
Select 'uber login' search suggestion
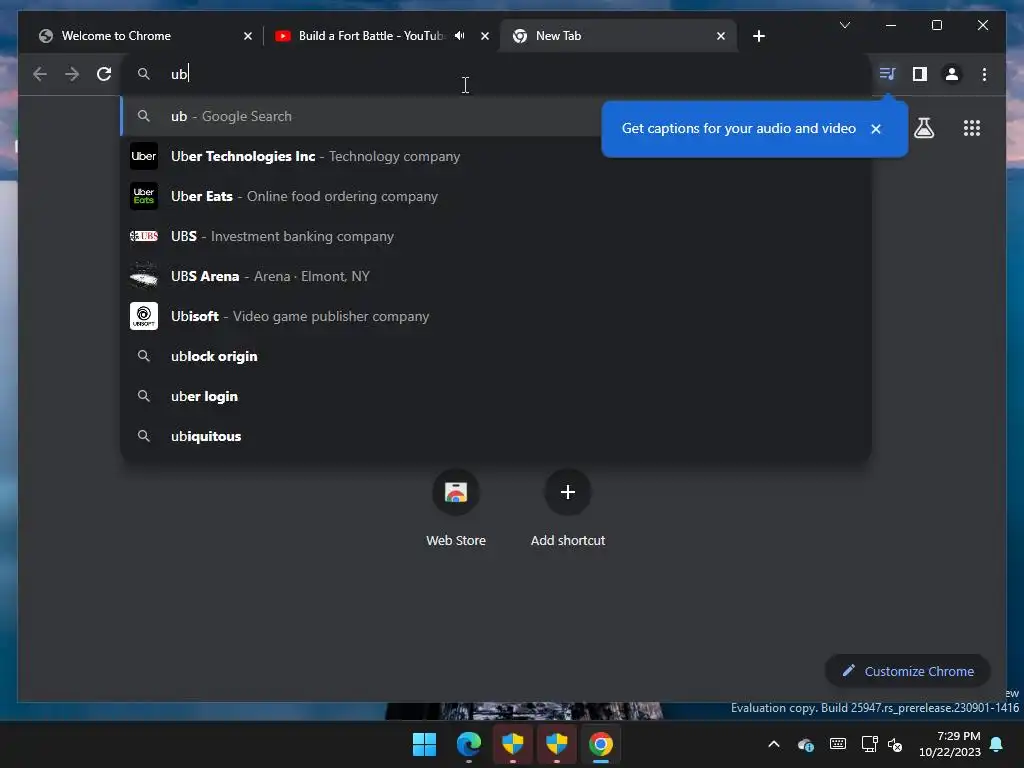(x=496, y=396)
